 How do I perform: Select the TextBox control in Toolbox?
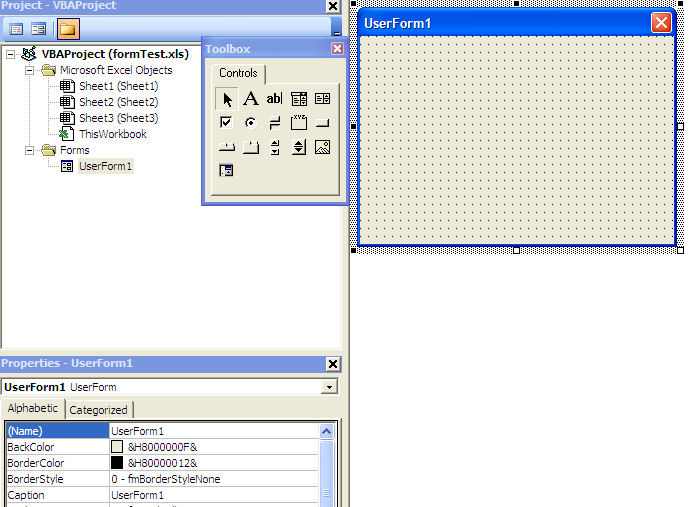(274, 99)
